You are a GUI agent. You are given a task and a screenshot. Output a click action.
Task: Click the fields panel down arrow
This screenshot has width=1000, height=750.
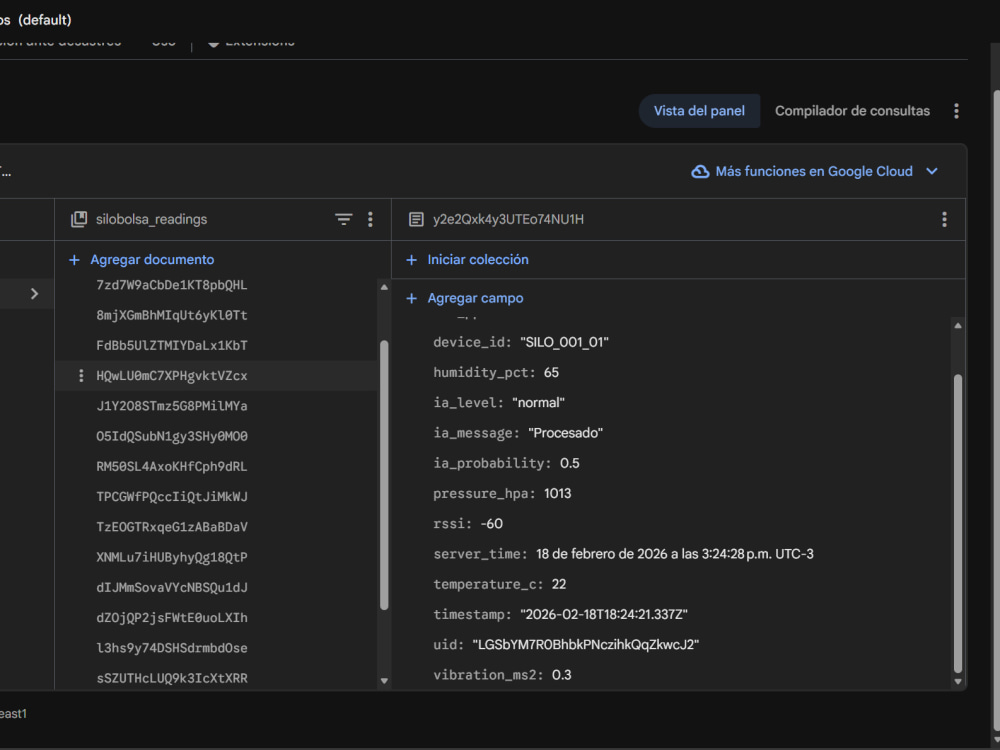(x=957, y=682)
